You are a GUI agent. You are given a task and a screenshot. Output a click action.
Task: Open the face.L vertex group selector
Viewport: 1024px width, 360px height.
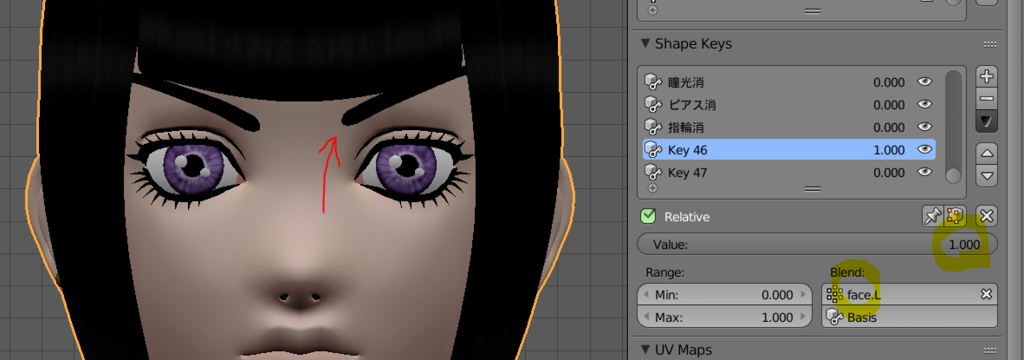[909, 295]
